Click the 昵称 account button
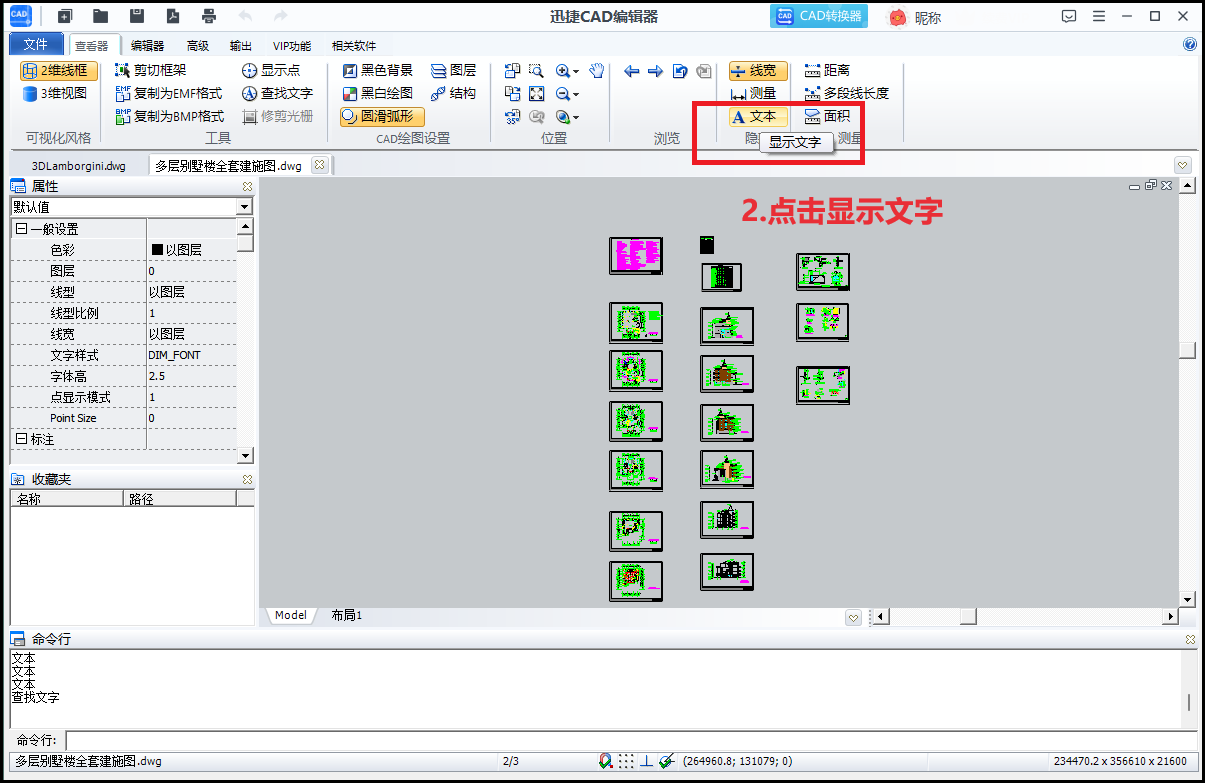 916,17
